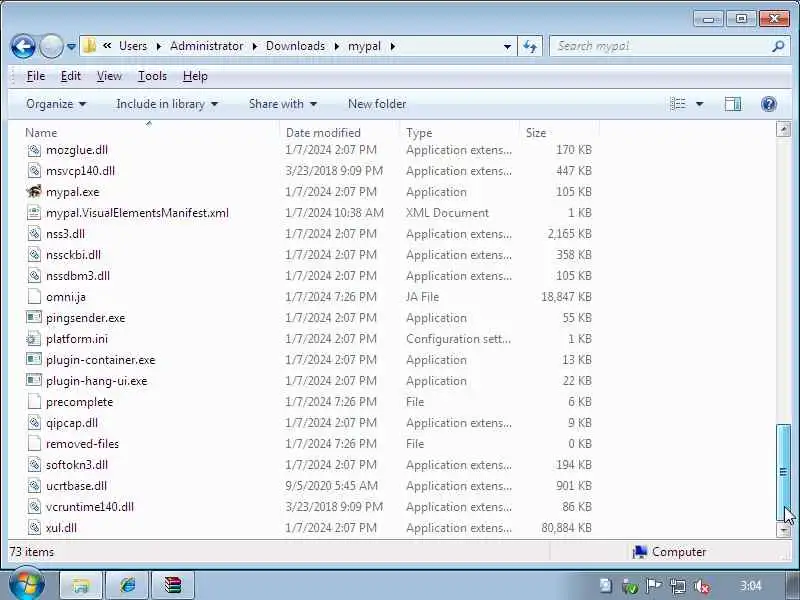
Task: Select the xul.dll file icon
Action: click(x=34, y=527)
